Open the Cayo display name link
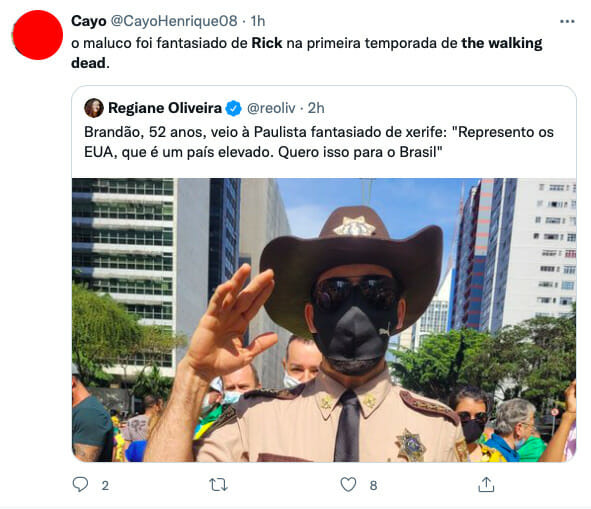 pos(89,21)
